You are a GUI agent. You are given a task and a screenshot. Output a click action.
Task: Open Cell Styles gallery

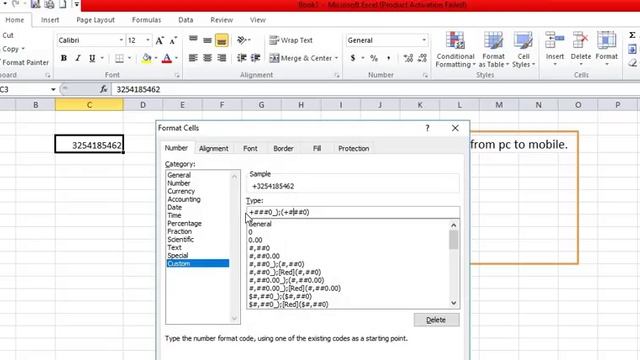point(523,49)
